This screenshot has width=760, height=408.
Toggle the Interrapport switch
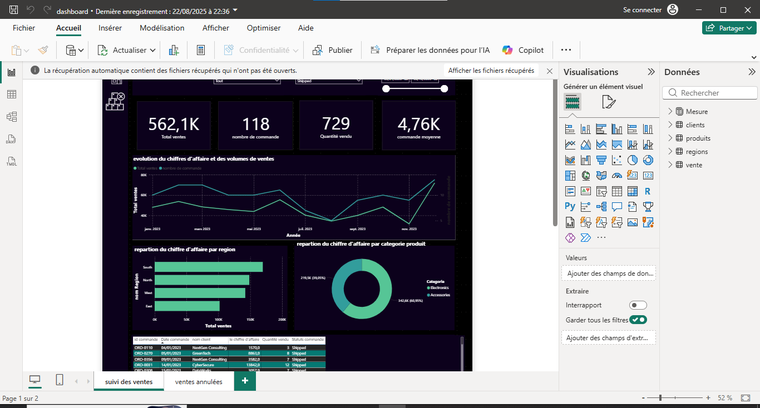click(x=636, y=304)
